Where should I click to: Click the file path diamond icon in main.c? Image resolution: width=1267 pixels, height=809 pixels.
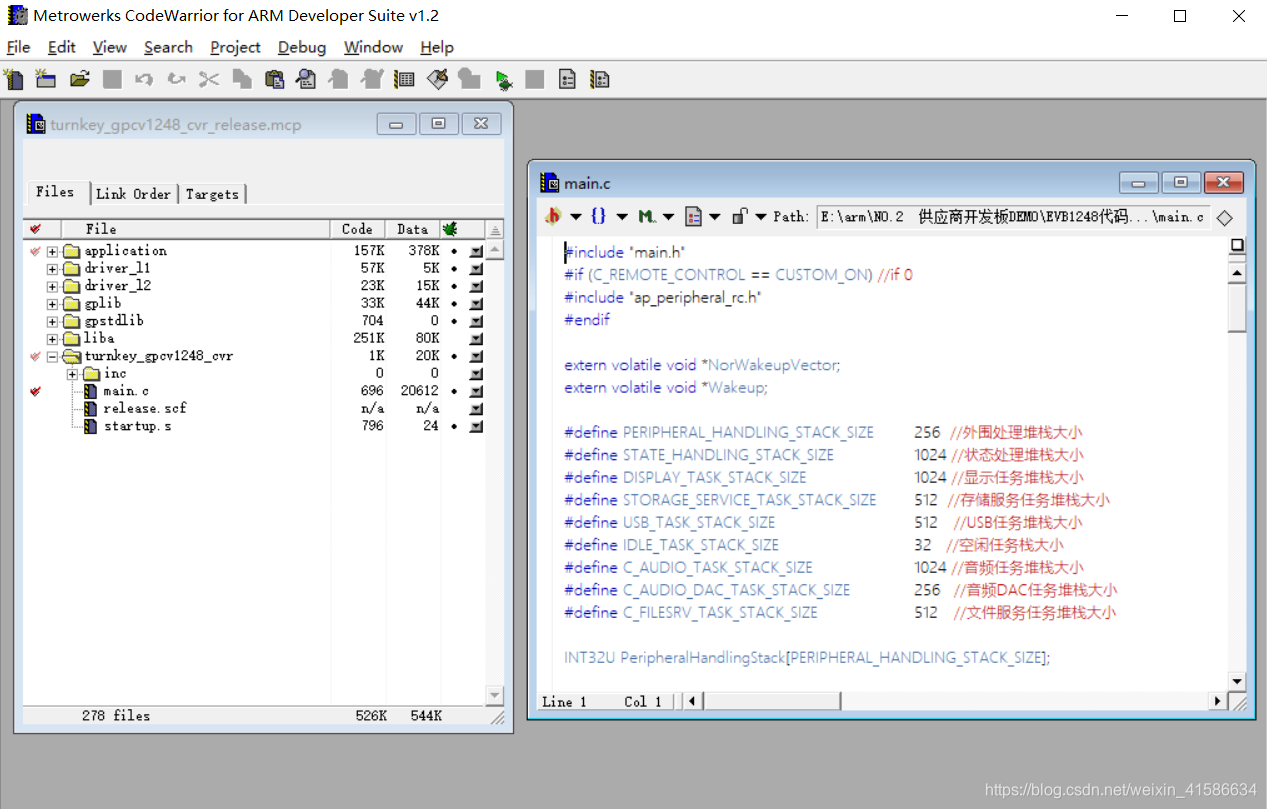tap(1225, 217)
